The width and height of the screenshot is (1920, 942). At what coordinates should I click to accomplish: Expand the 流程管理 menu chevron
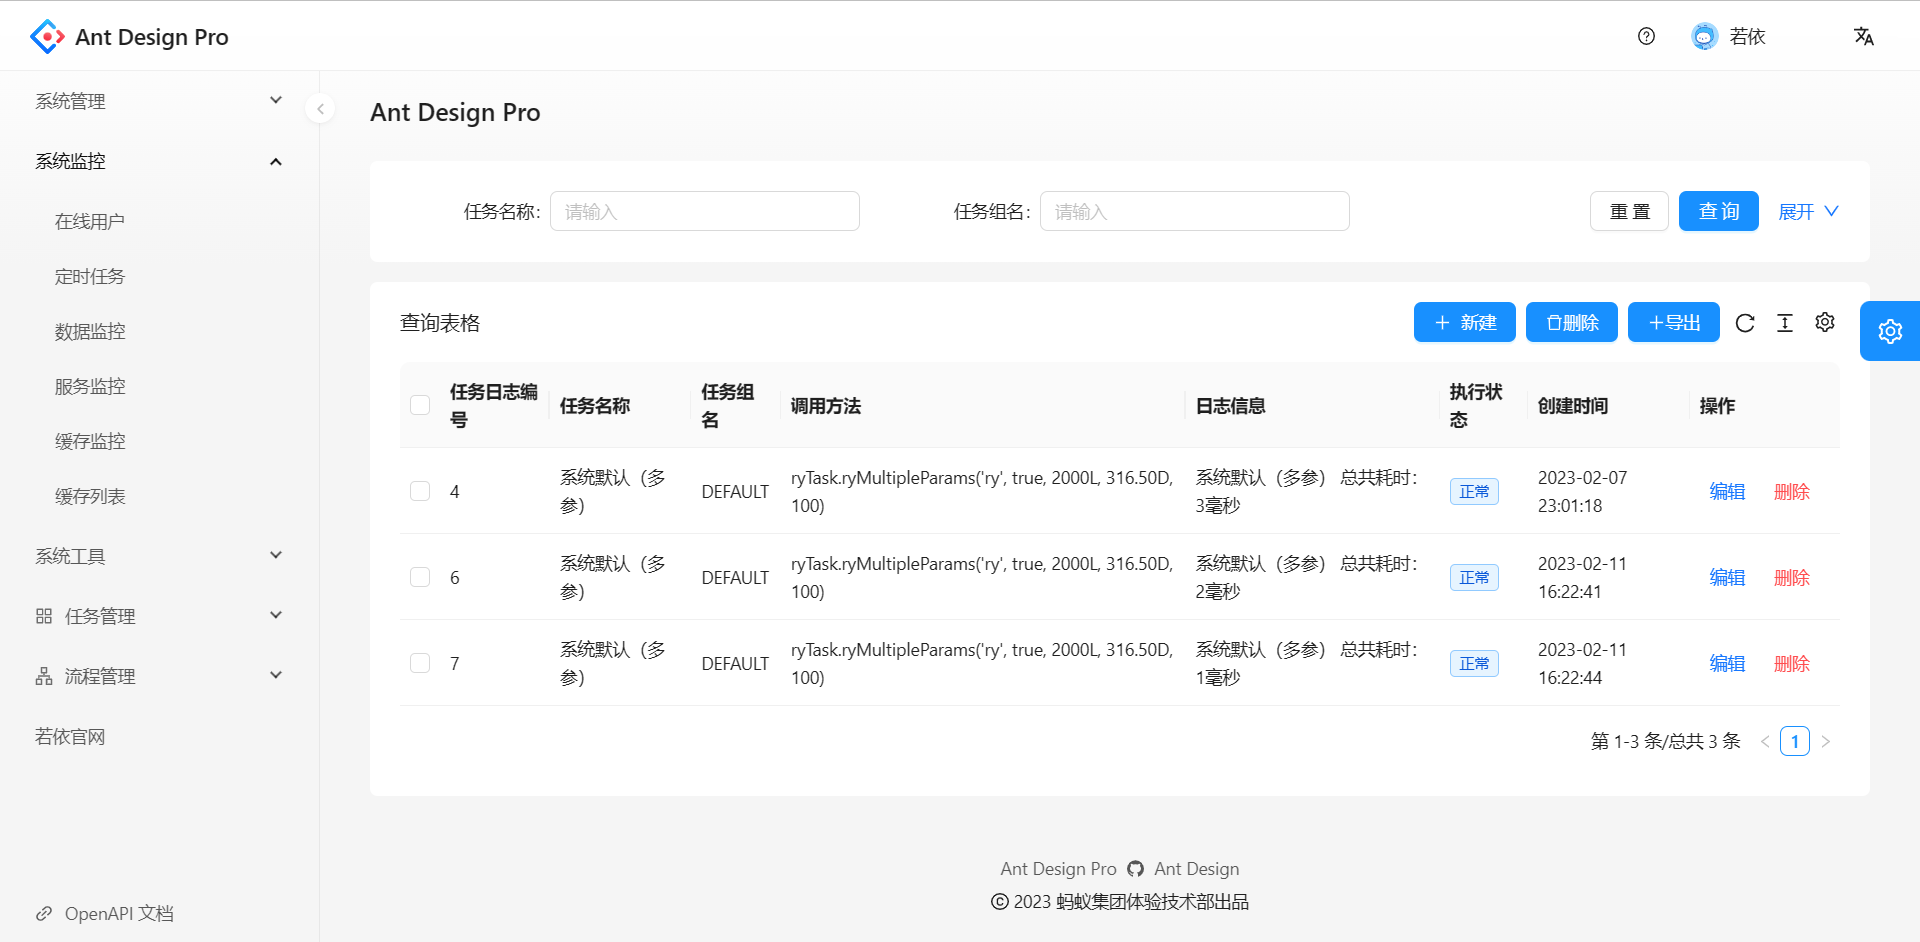pyautogui.click(x=276, y=676)
